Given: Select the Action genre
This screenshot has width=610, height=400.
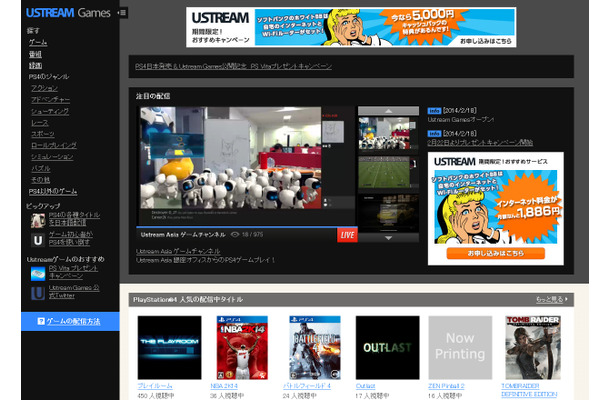Looking at the screenshot, I should (x=44, y=88).
